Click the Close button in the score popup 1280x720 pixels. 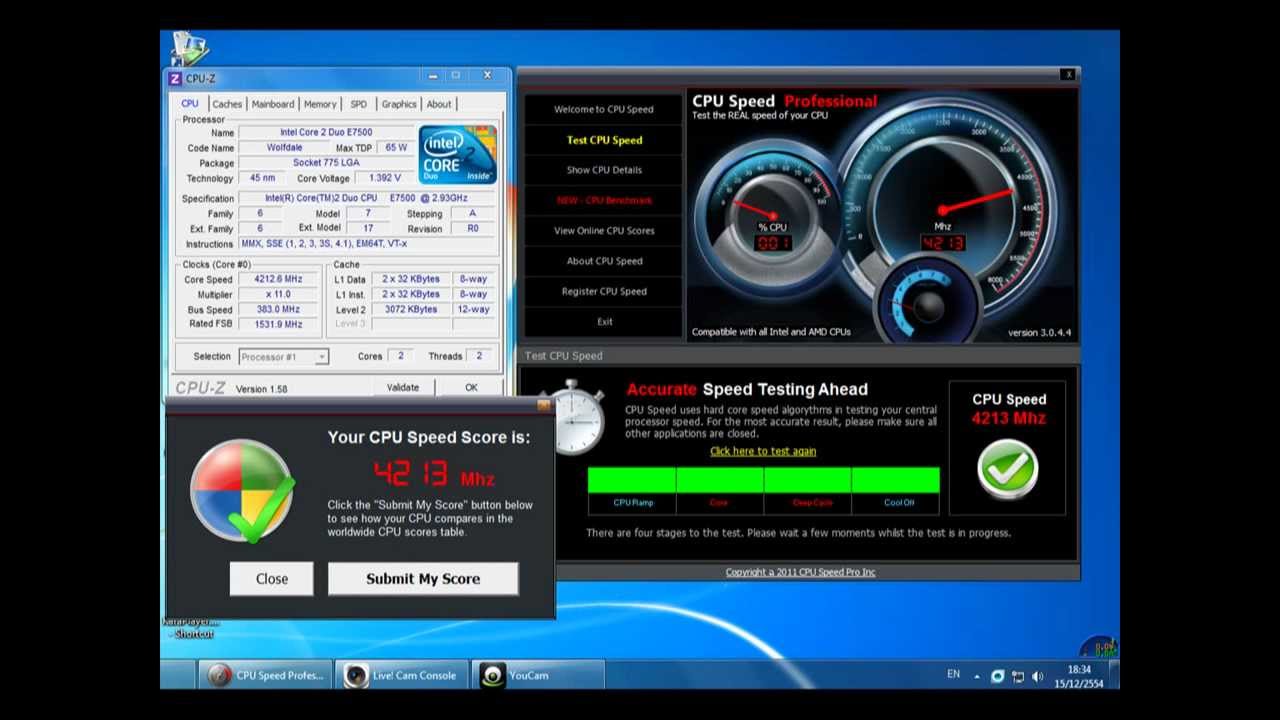[271, 579]
